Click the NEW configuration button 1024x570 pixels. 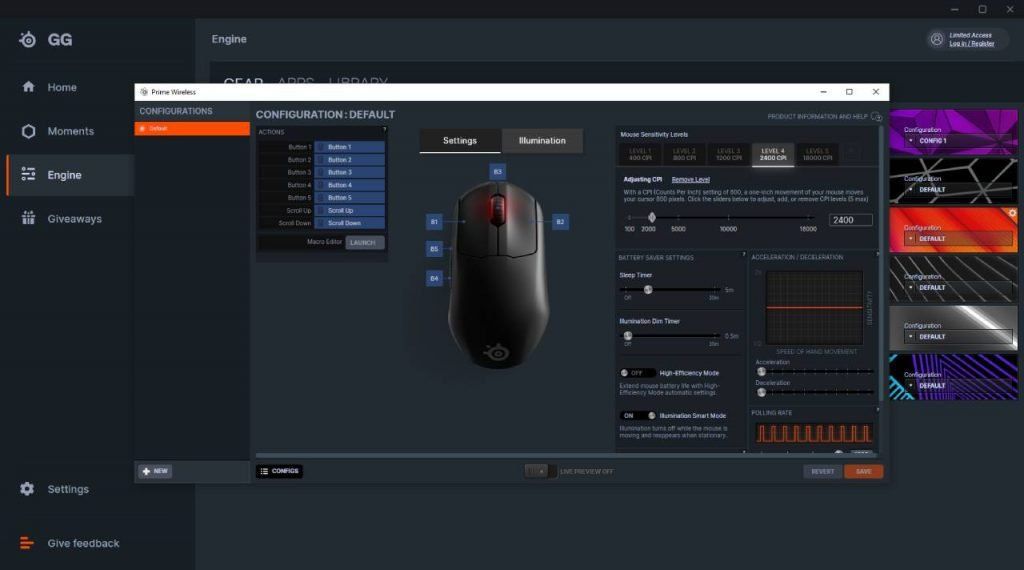(155, 471)
